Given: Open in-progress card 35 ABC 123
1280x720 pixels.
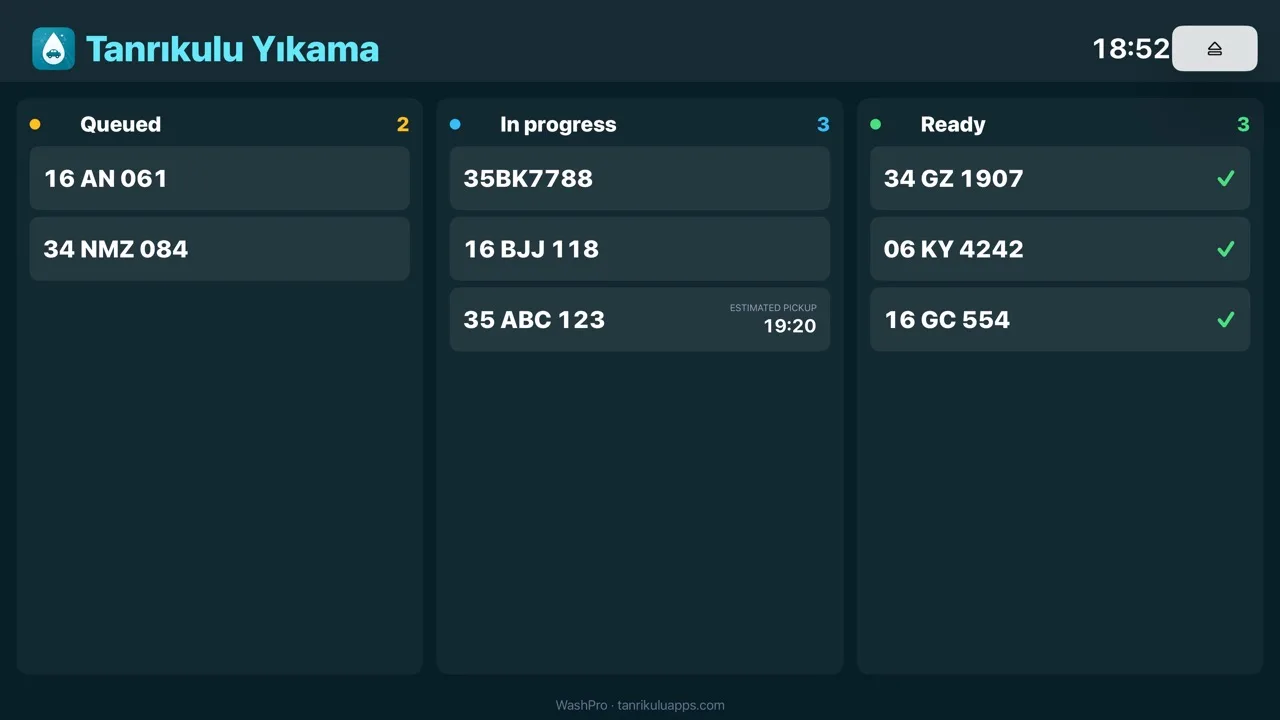Looking at the screenshot, I should (640, 320).
